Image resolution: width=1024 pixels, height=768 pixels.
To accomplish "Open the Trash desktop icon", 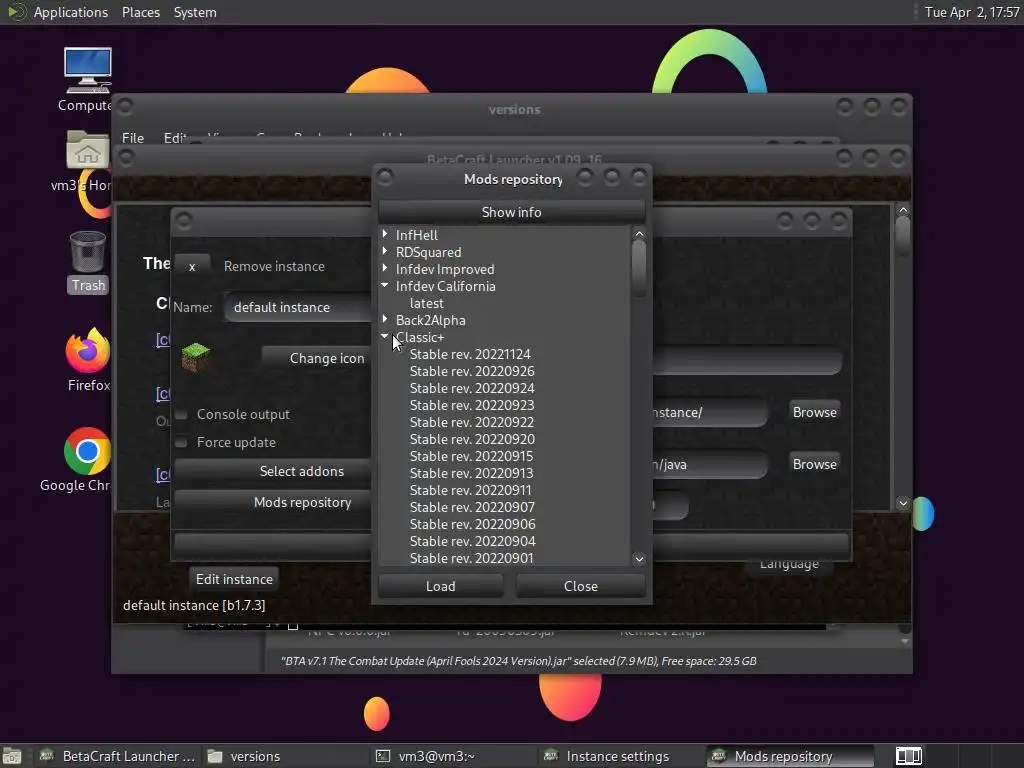I will pyautogui.click(x=88, y=251).
